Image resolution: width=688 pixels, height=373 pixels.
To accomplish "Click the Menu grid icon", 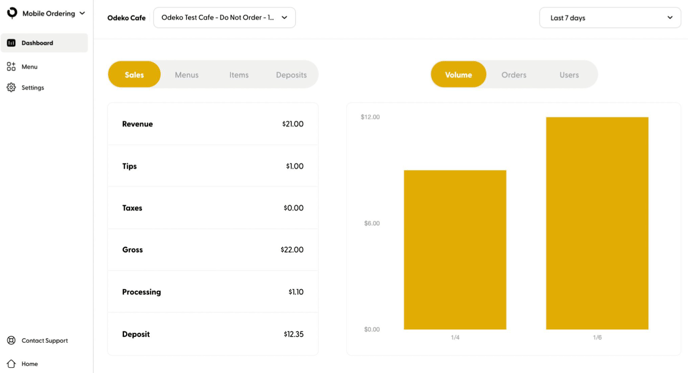I will (x=11, y=67).
